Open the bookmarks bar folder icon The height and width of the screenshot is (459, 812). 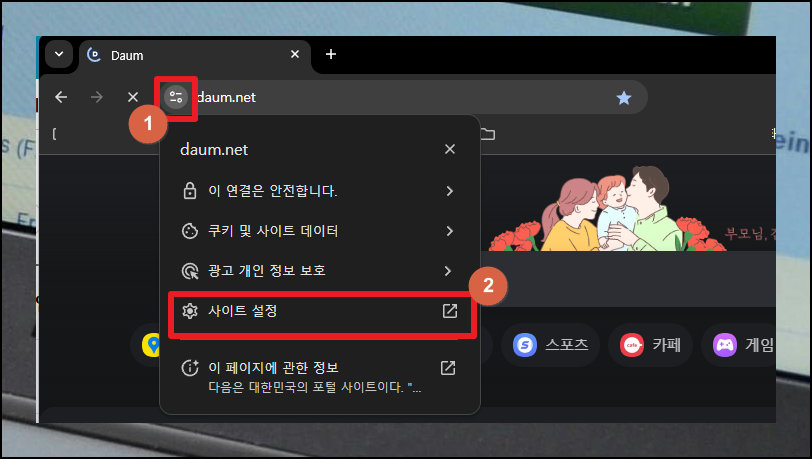pyautogui.click(x=487, y=134)
